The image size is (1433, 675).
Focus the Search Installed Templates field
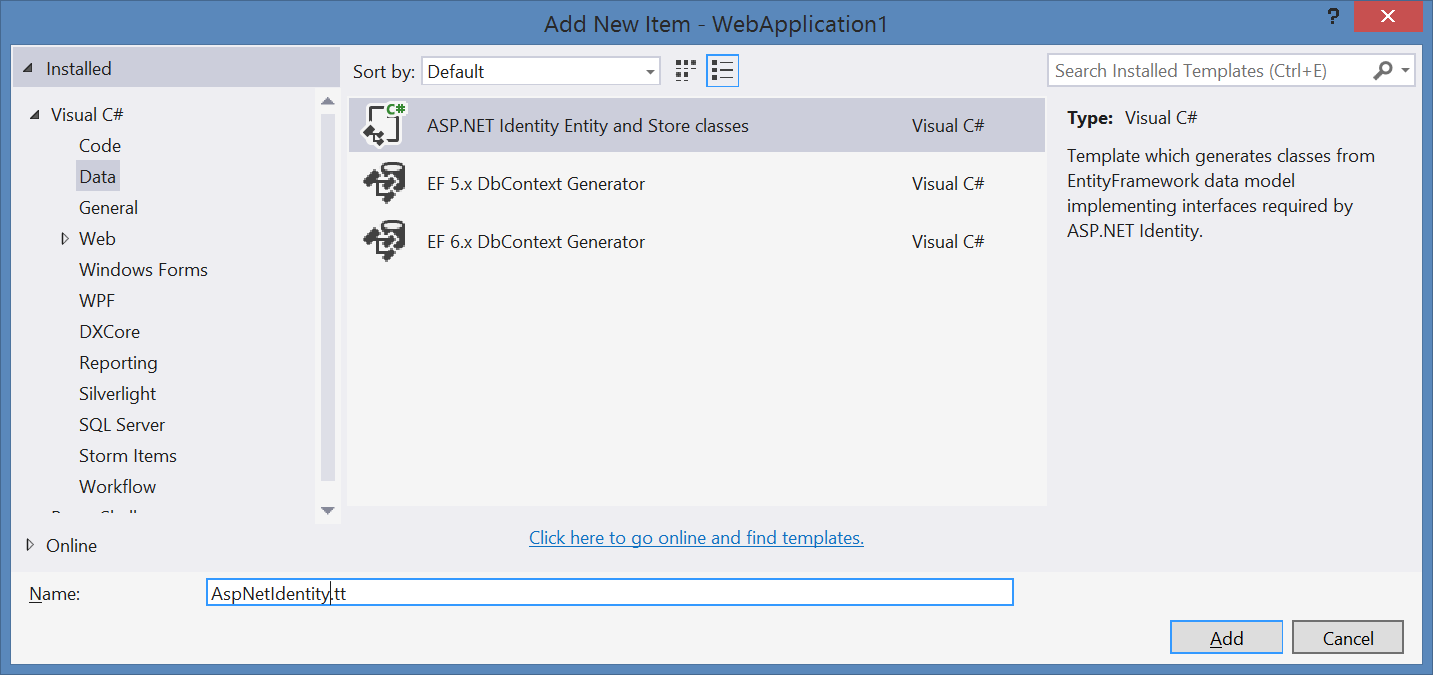(x=1209, y=71)
